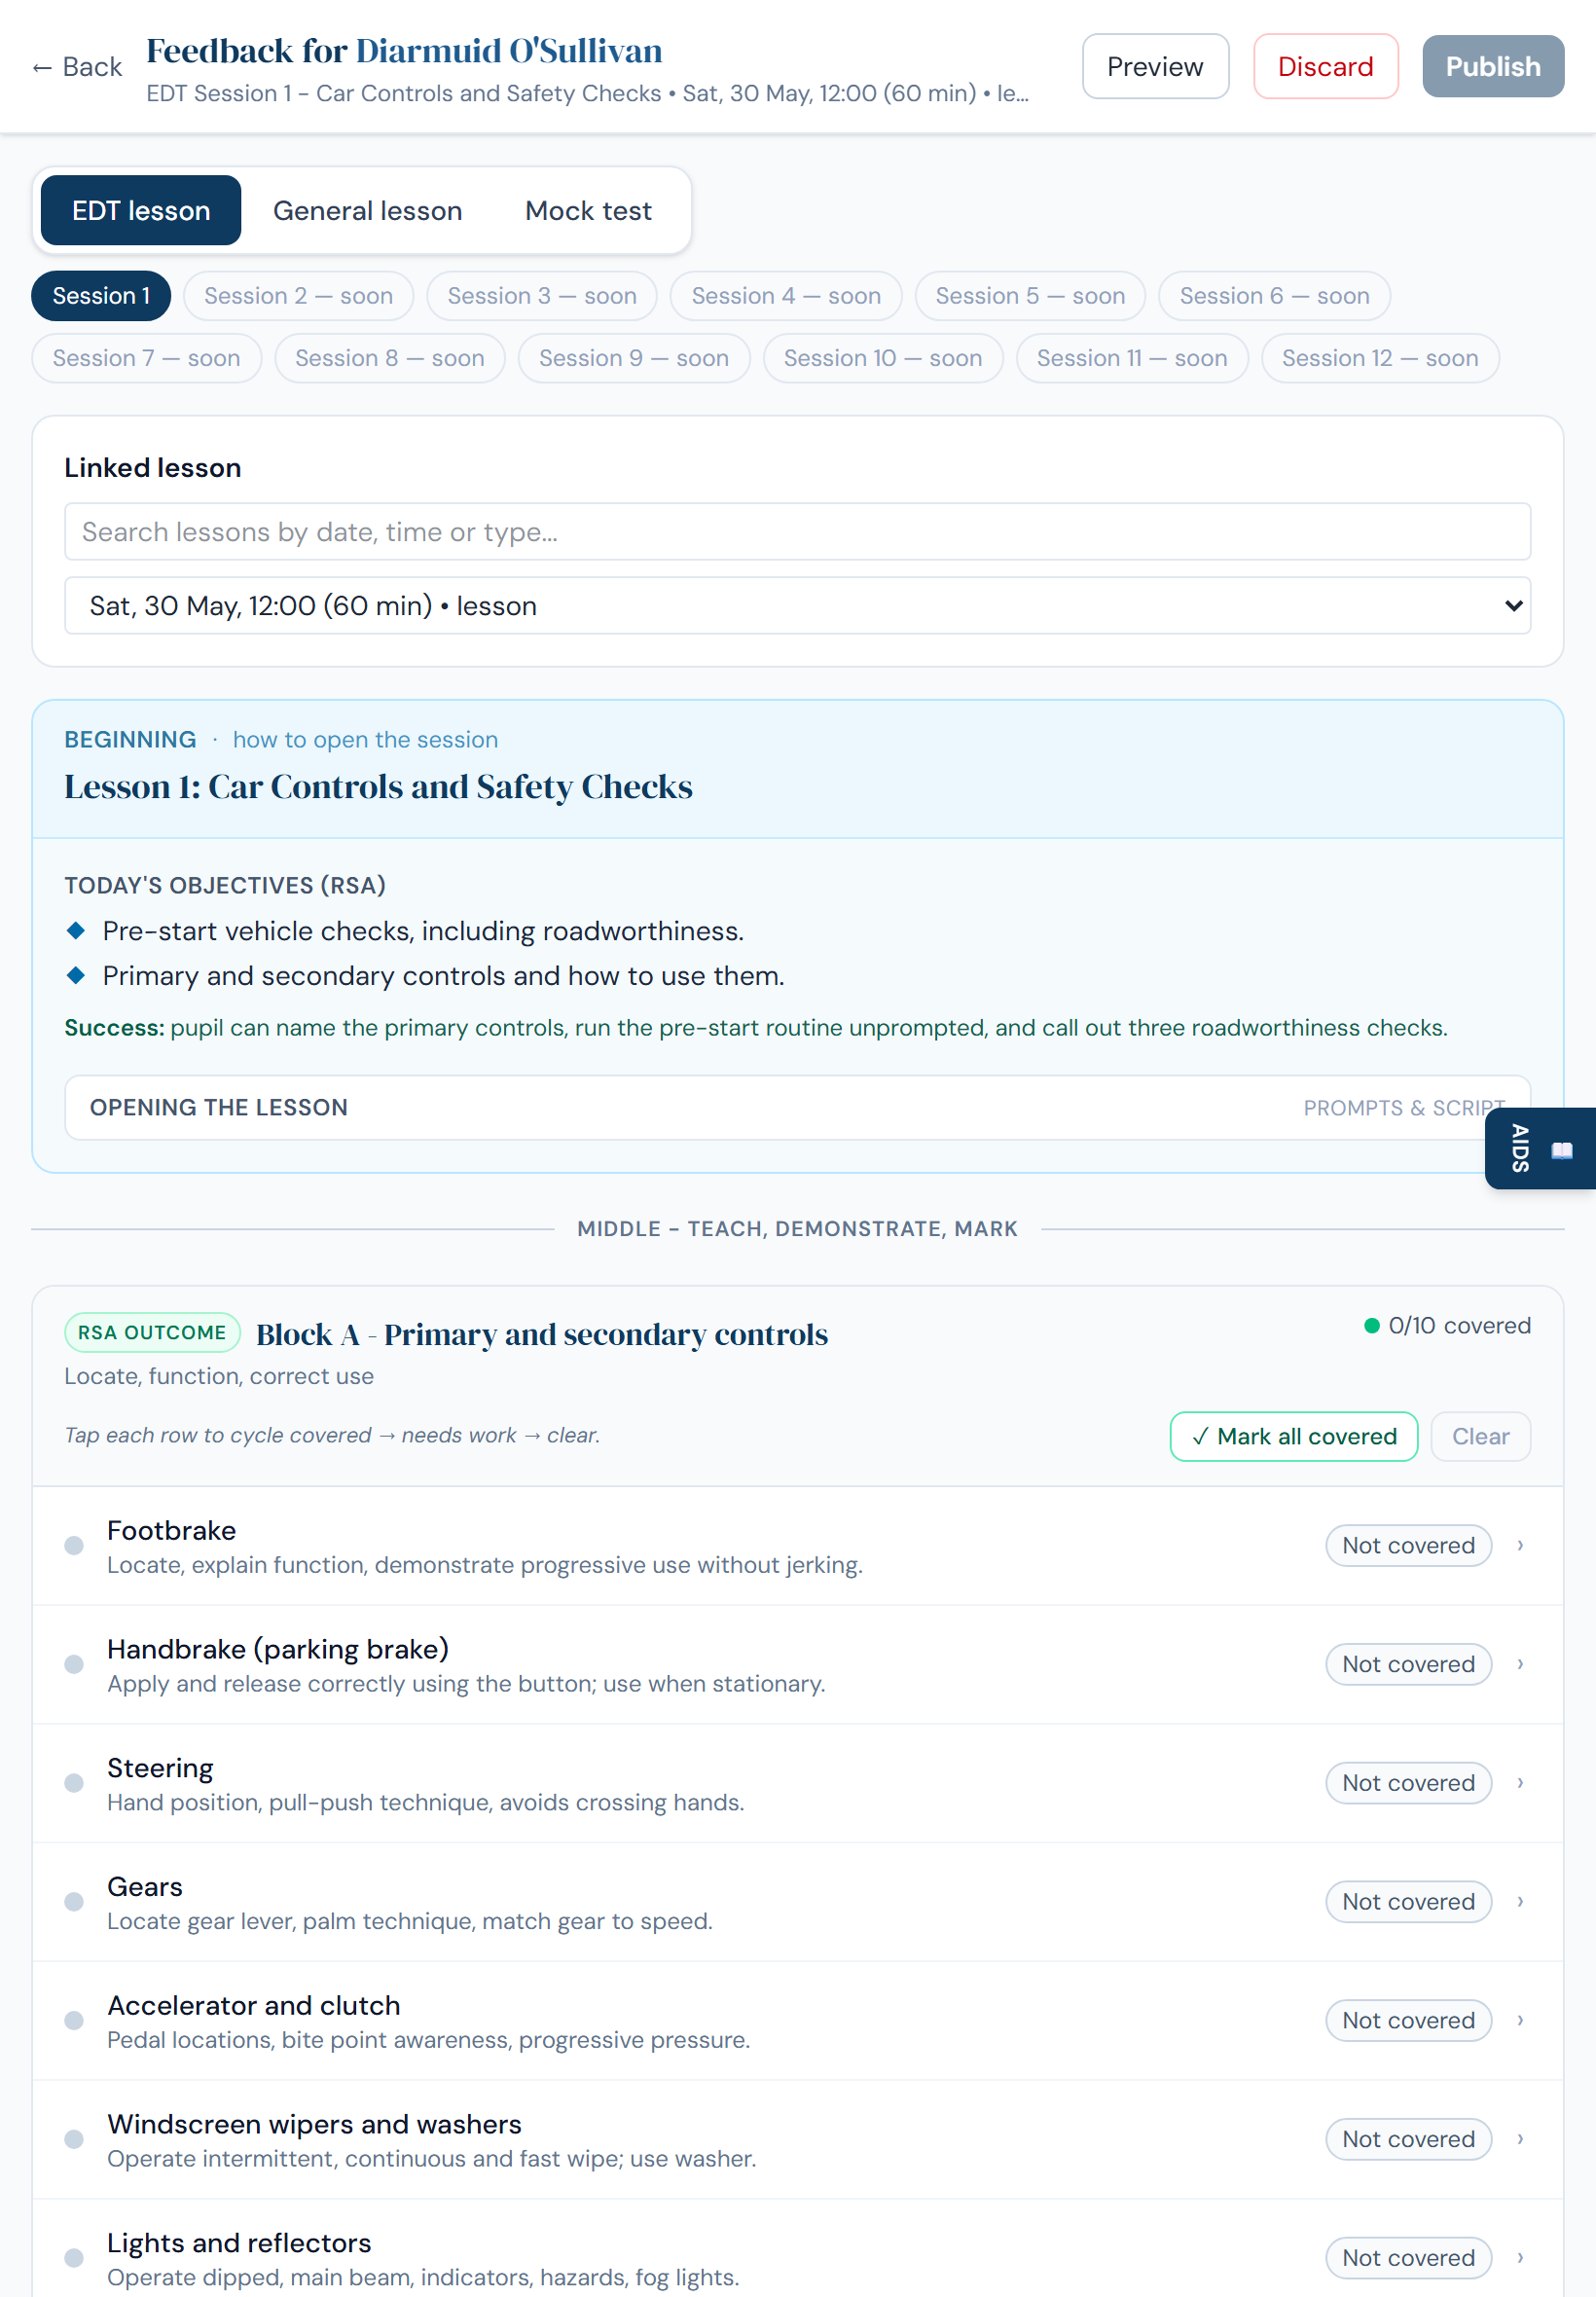1596x2297 pixels.
Task: Choose Session 4 — soon pill
Action: tap(786, 296)
